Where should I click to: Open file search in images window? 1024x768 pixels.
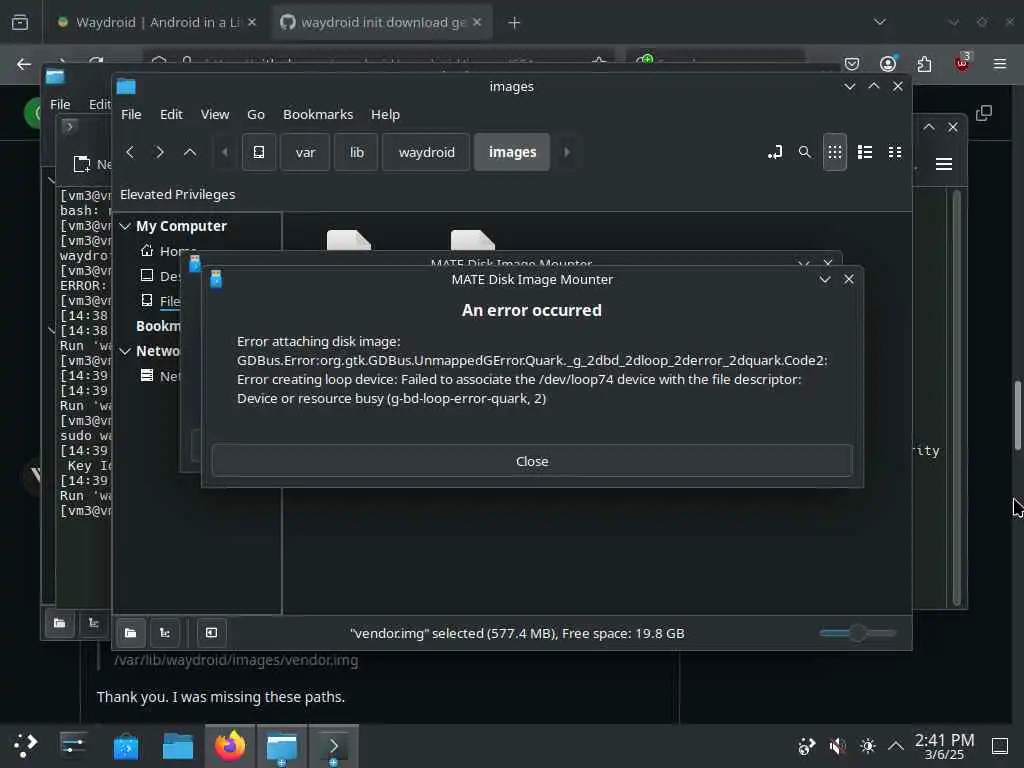[805, 152]
